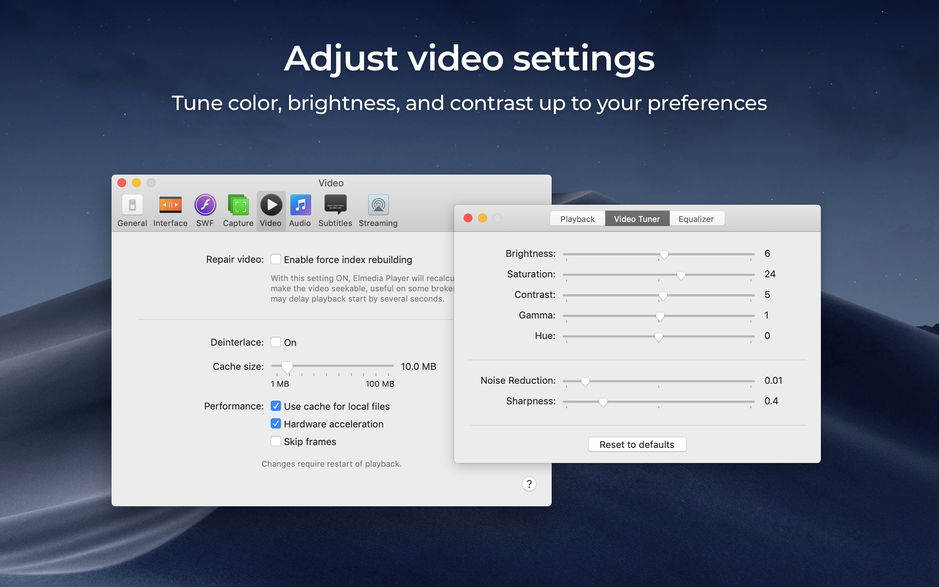Enable Skip frames option
The height and width of the screenshot is (587, 939).
point(276,441)
